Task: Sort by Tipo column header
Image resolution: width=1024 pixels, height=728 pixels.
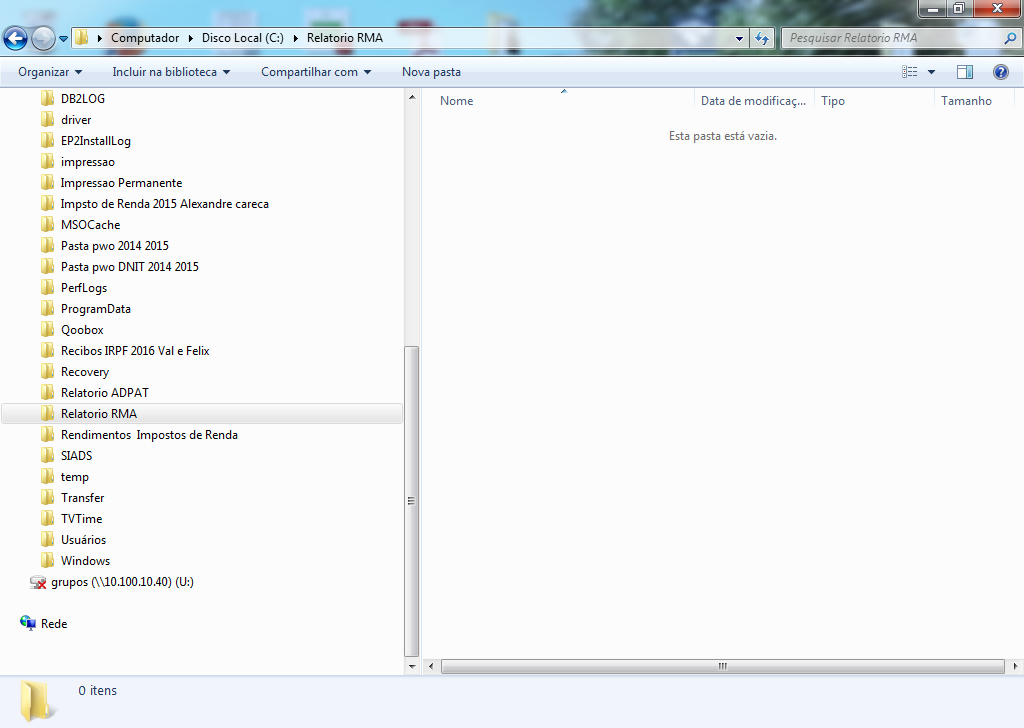Action: click(x=833, y=101)
